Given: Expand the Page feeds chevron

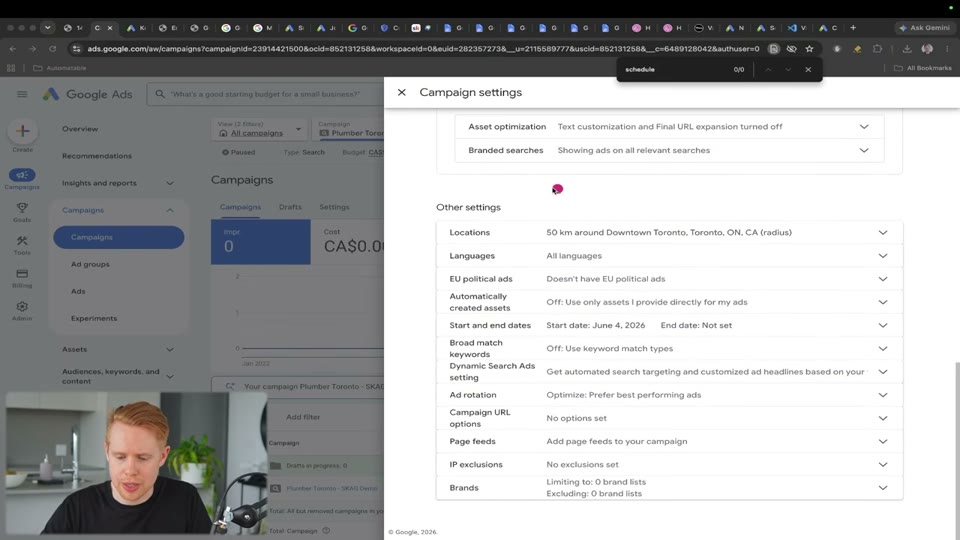Looking at the screenshot, I should click(x=882, y=441).
